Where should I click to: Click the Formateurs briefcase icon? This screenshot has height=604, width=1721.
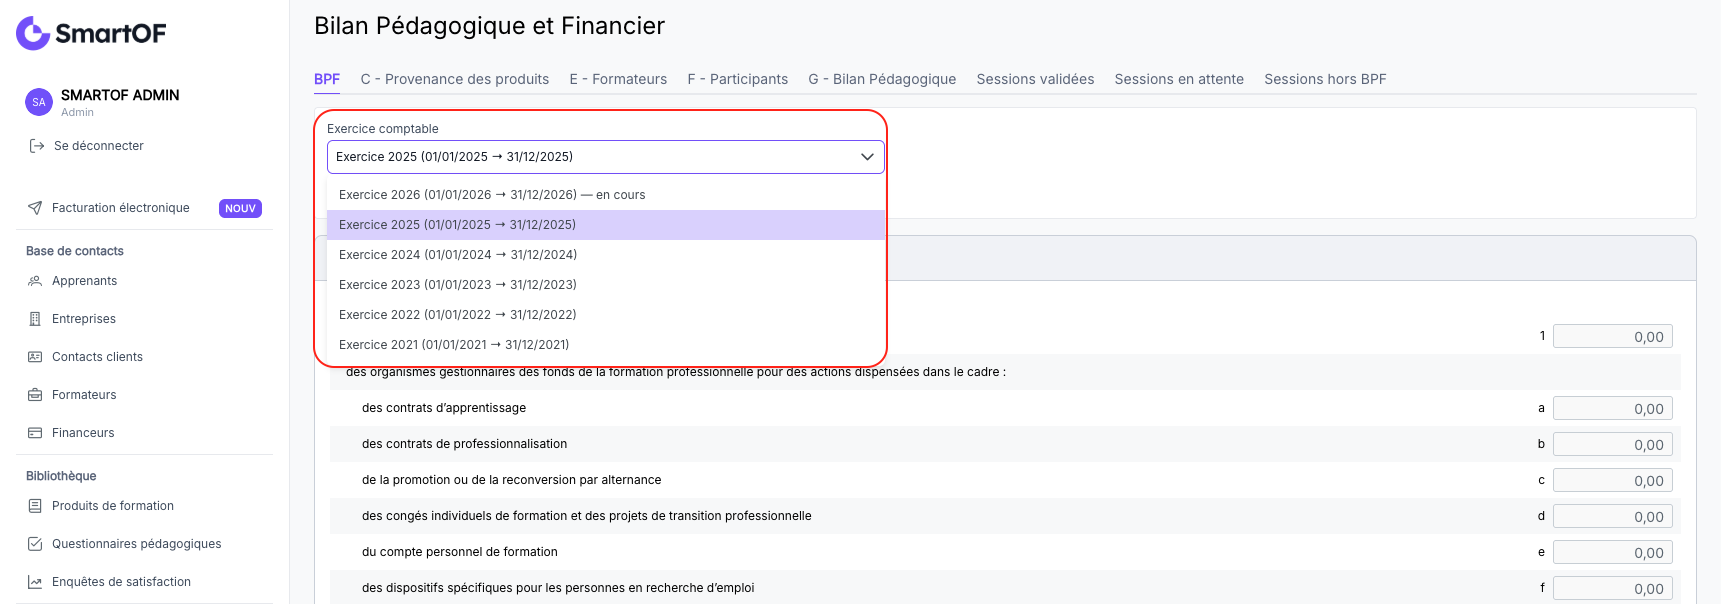(x=35, y=395)
